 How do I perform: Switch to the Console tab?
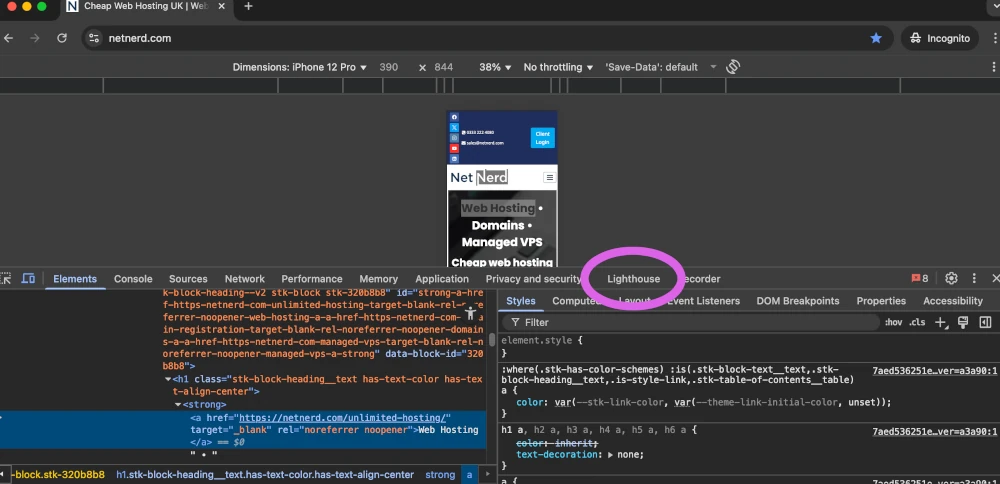133,279
